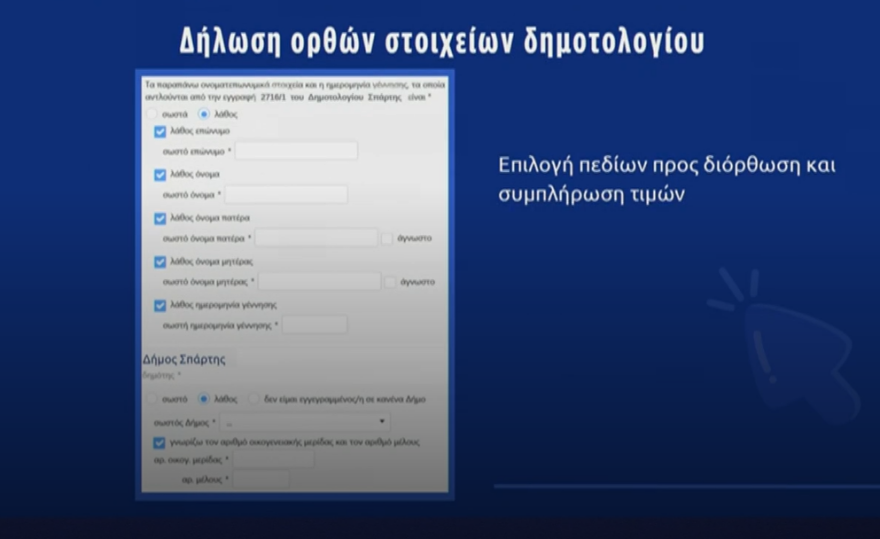Toggle the 'λάθος όνομα' checkbox
Image resolution: width=880 pixels, height=539 pixels.
point(160,174)
